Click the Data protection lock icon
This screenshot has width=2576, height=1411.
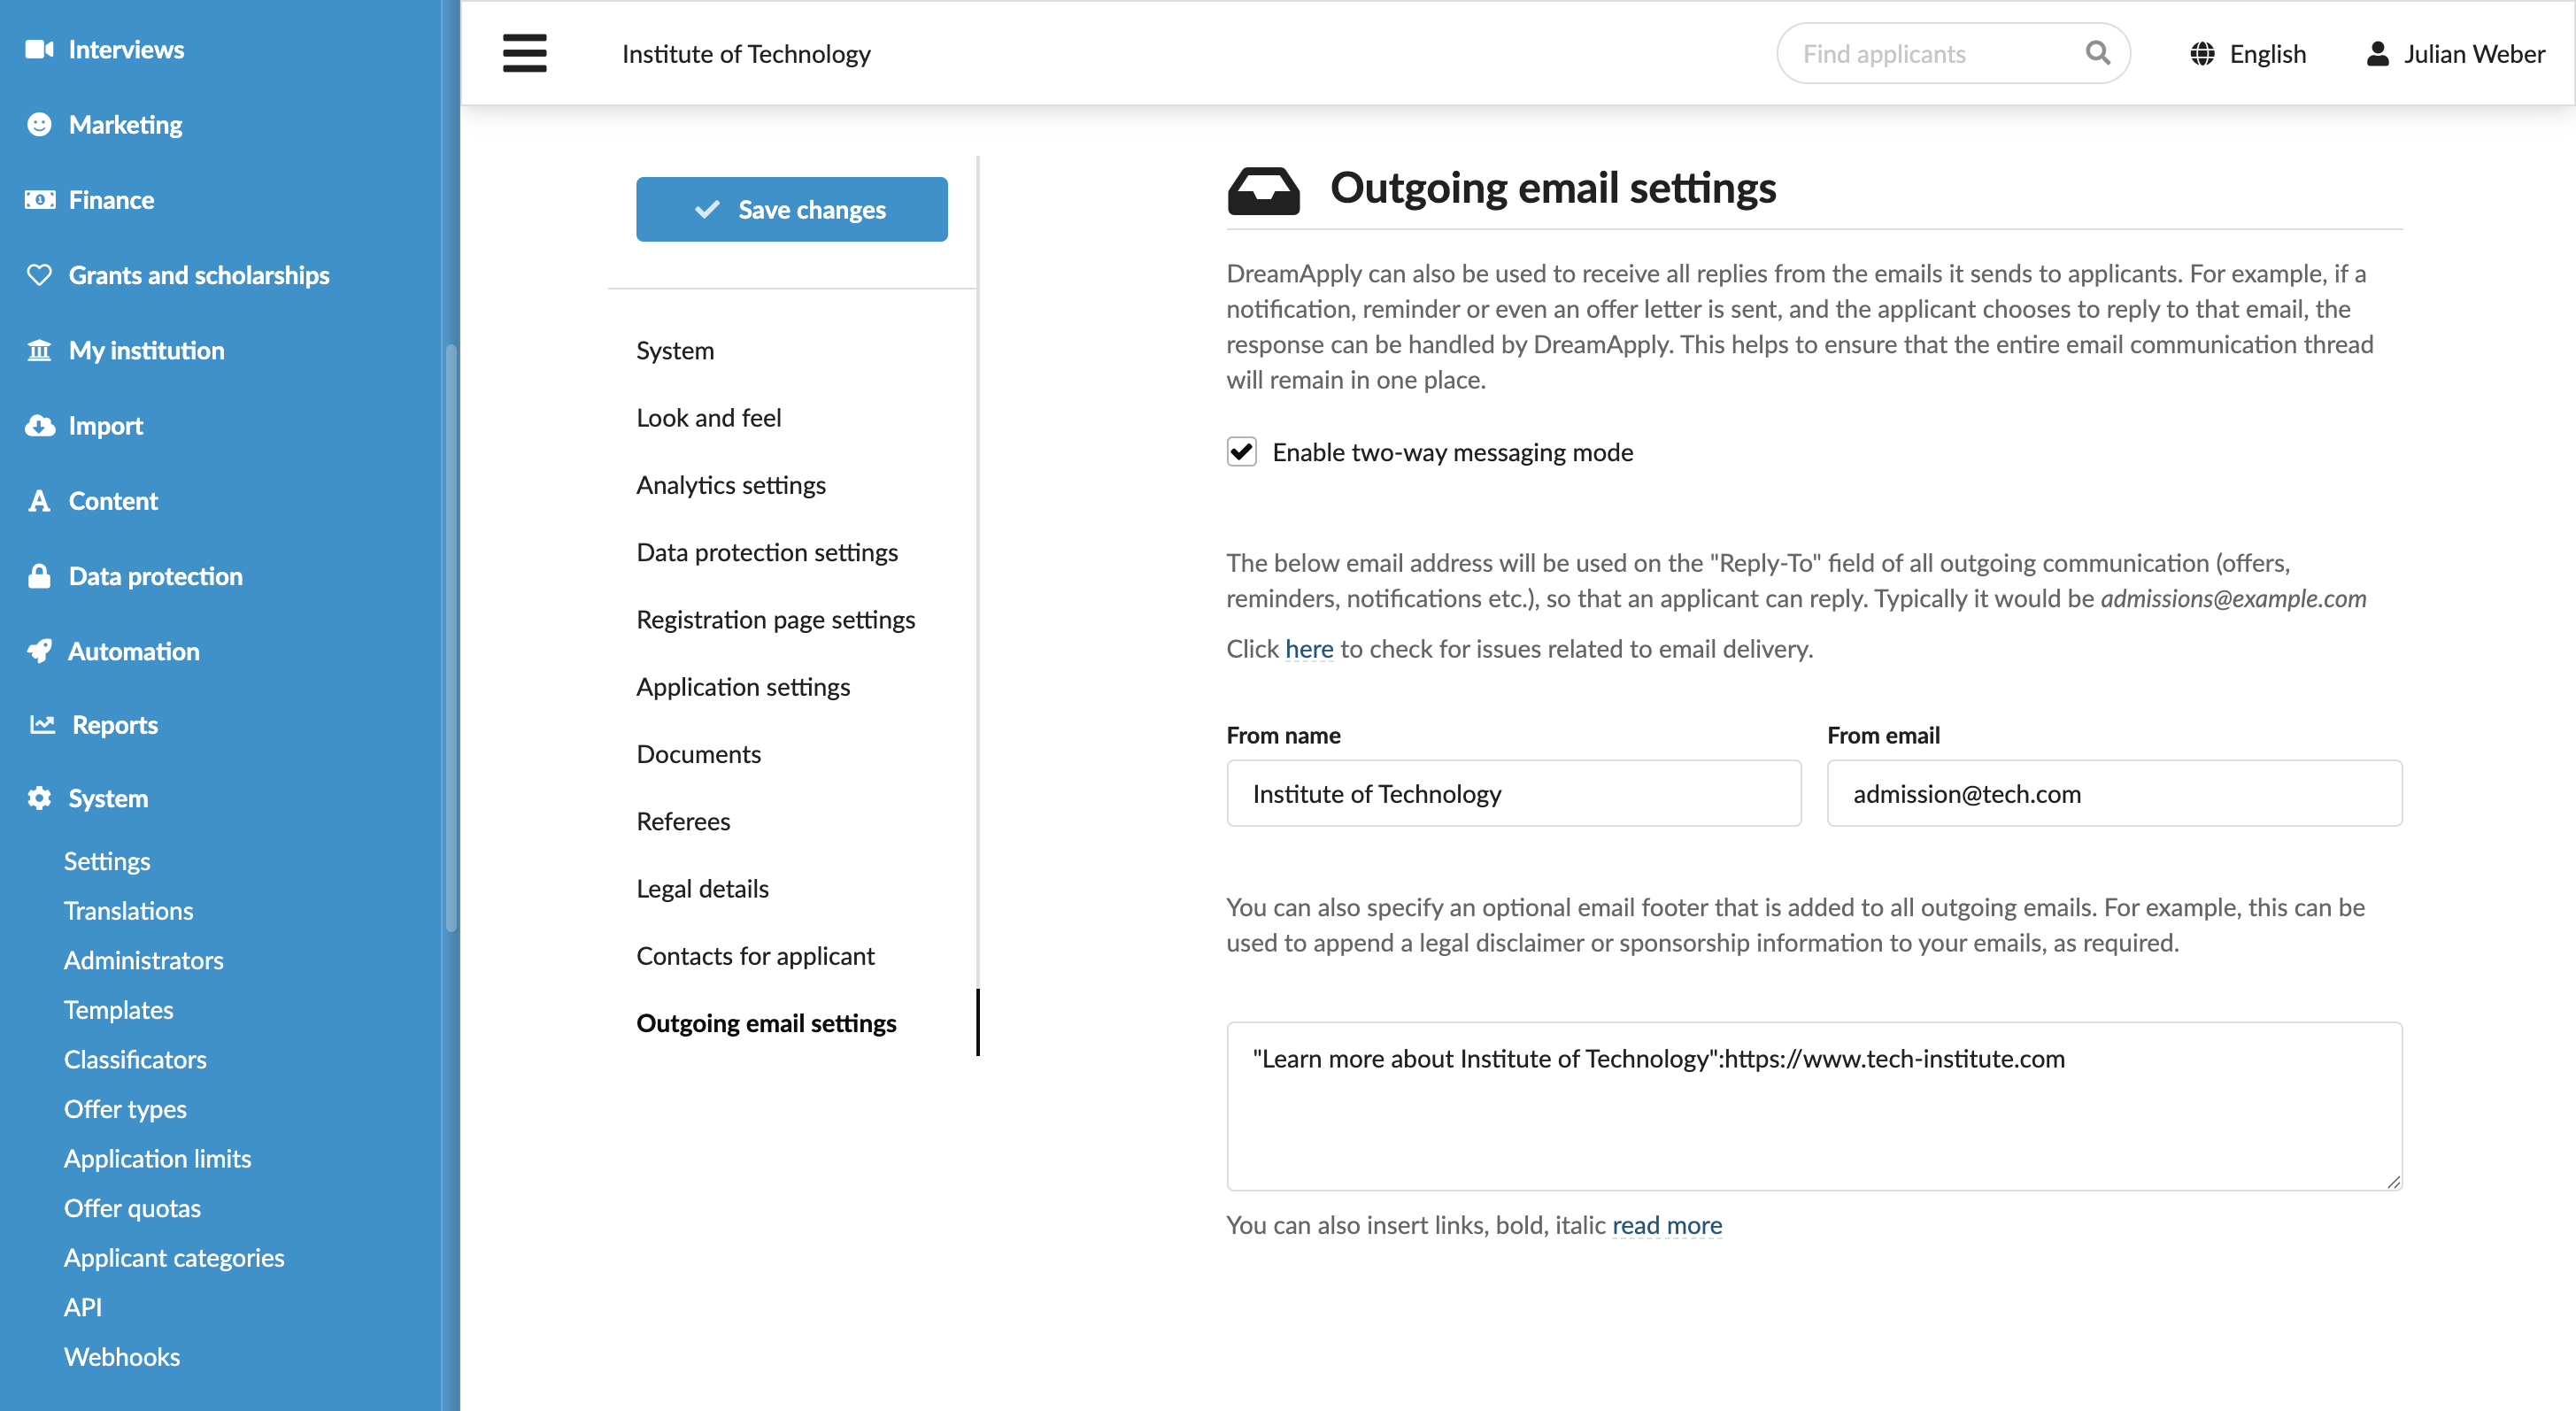click(39, 576)
